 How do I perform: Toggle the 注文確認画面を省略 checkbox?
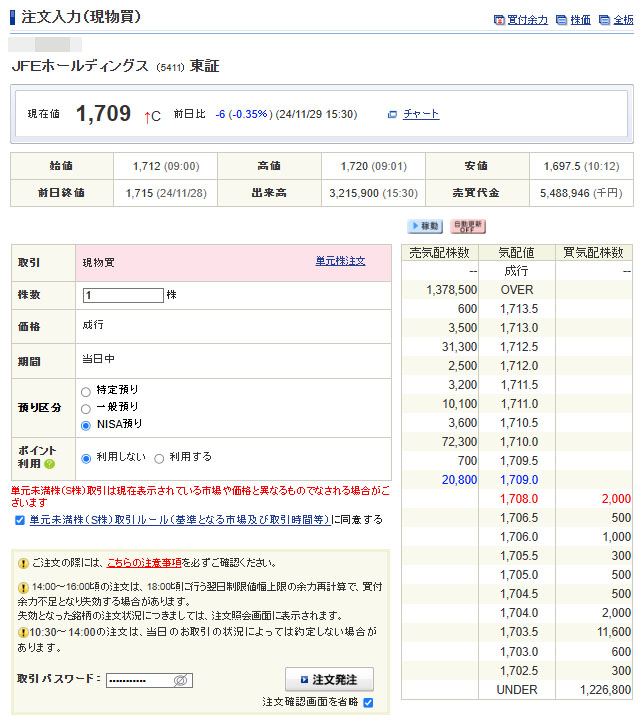pos(368,703)
